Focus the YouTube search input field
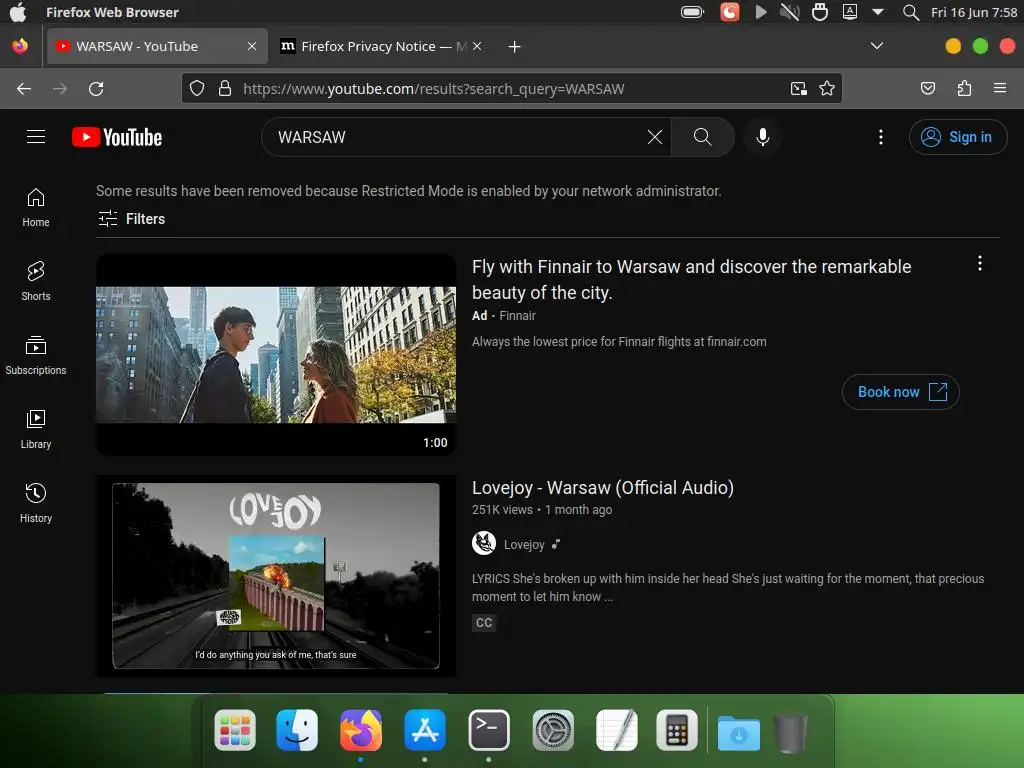 457,137
